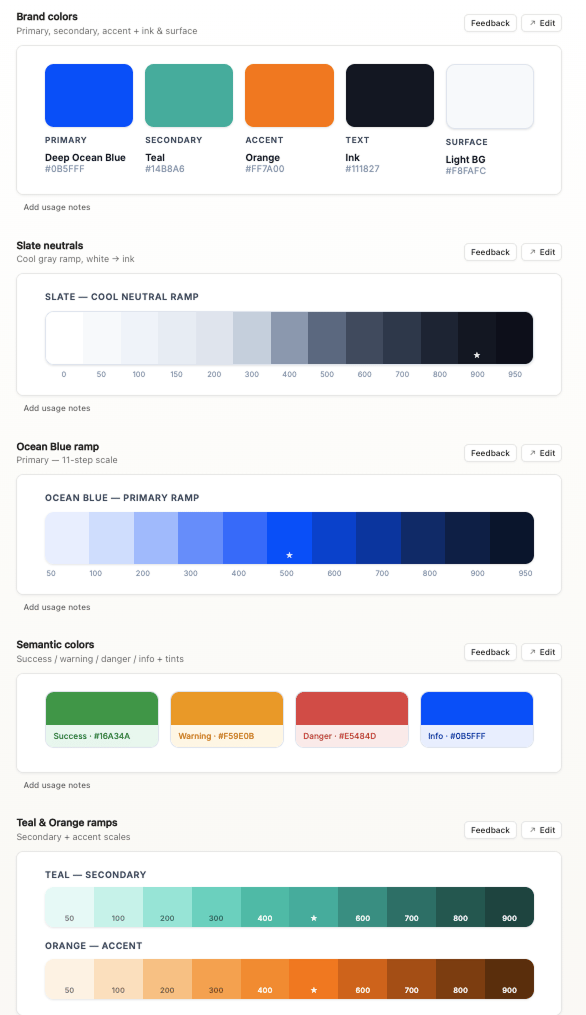
Task: Click the #FF7A00 hex value
Action: tap(265, 169)
